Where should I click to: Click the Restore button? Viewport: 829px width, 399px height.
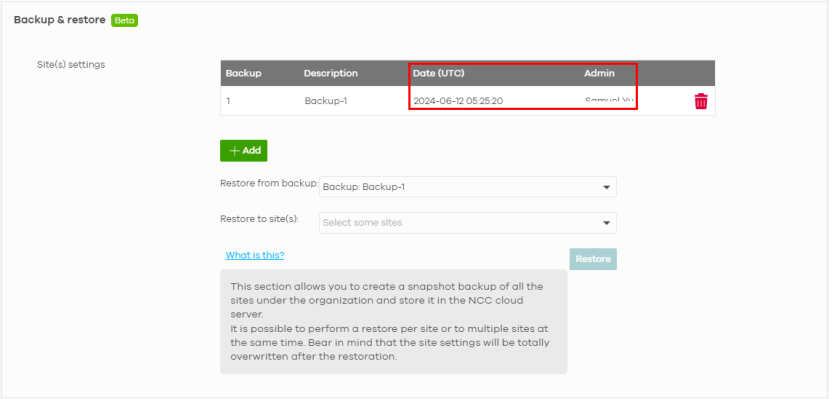(593, 259)
